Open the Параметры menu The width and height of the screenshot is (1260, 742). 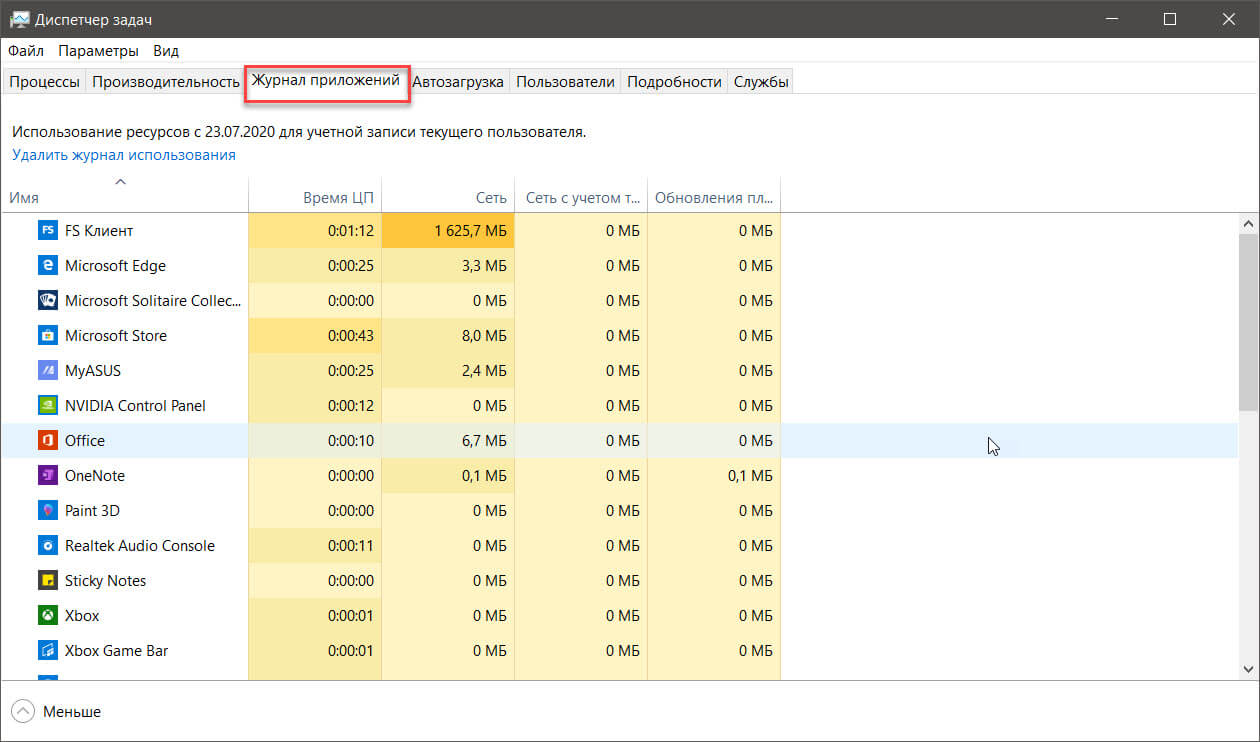98,51
